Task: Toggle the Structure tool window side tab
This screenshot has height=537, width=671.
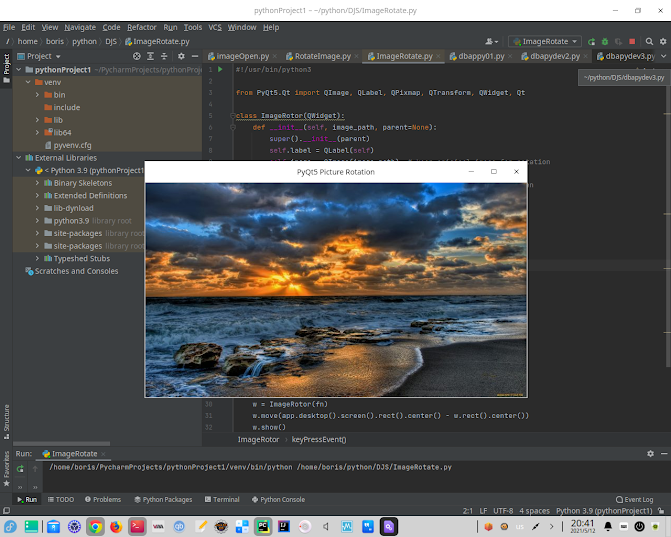Action: pyautogui.click(x=6, y=418)
